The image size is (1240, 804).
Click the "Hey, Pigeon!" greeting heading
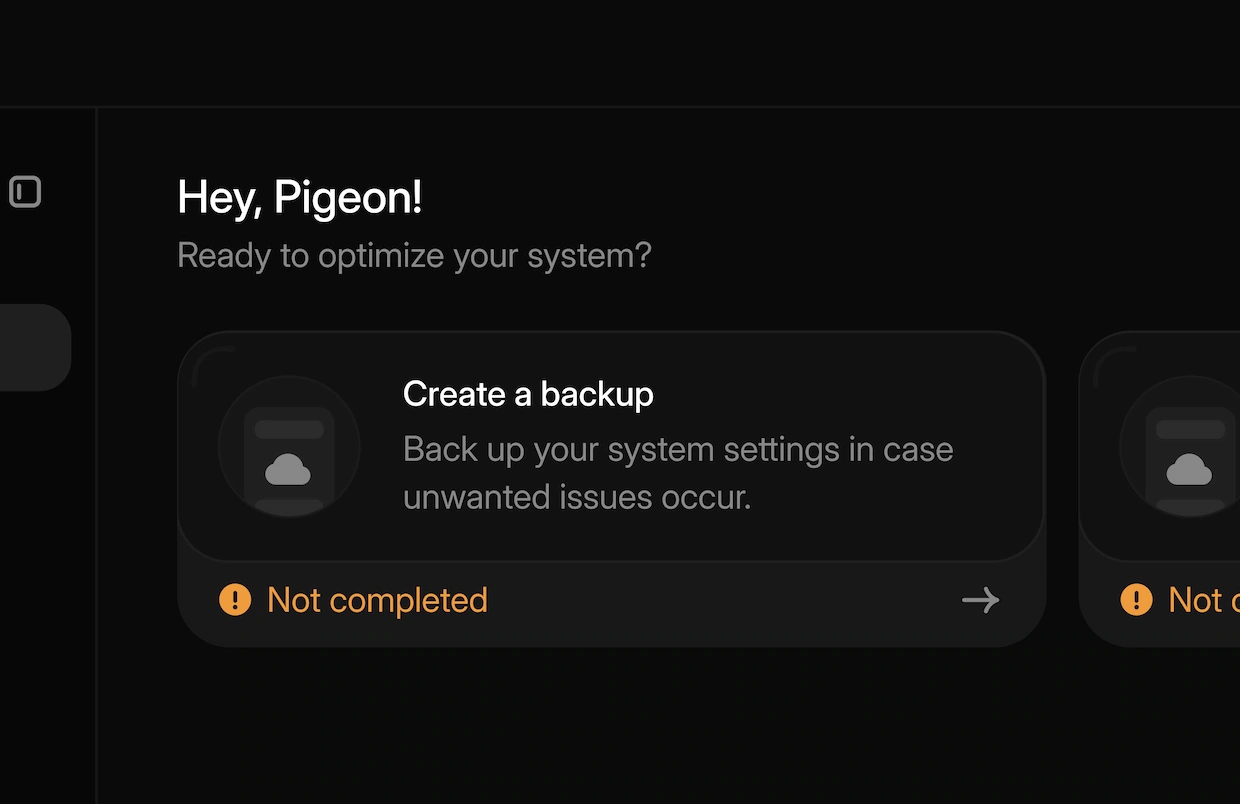pyautogui.click(x=299, y=198)
